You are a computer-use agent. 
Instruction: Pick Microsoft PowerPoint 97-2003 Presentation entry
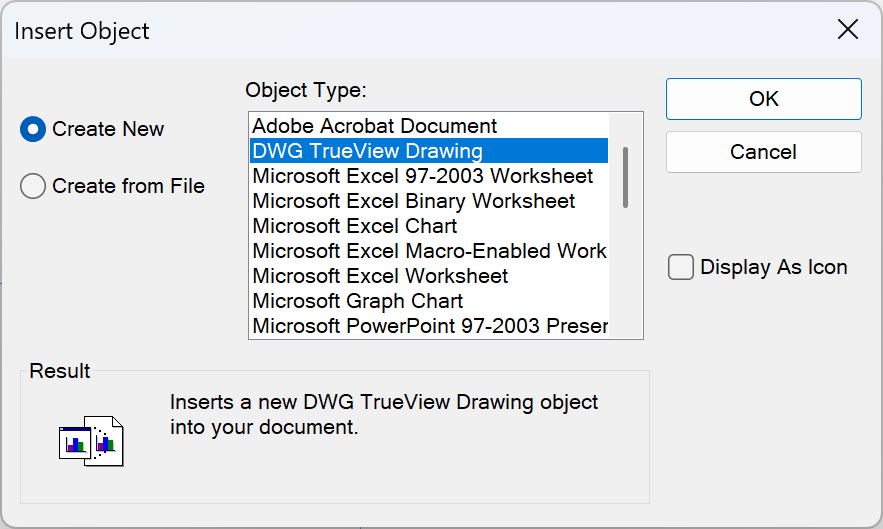tap(429, 326)
